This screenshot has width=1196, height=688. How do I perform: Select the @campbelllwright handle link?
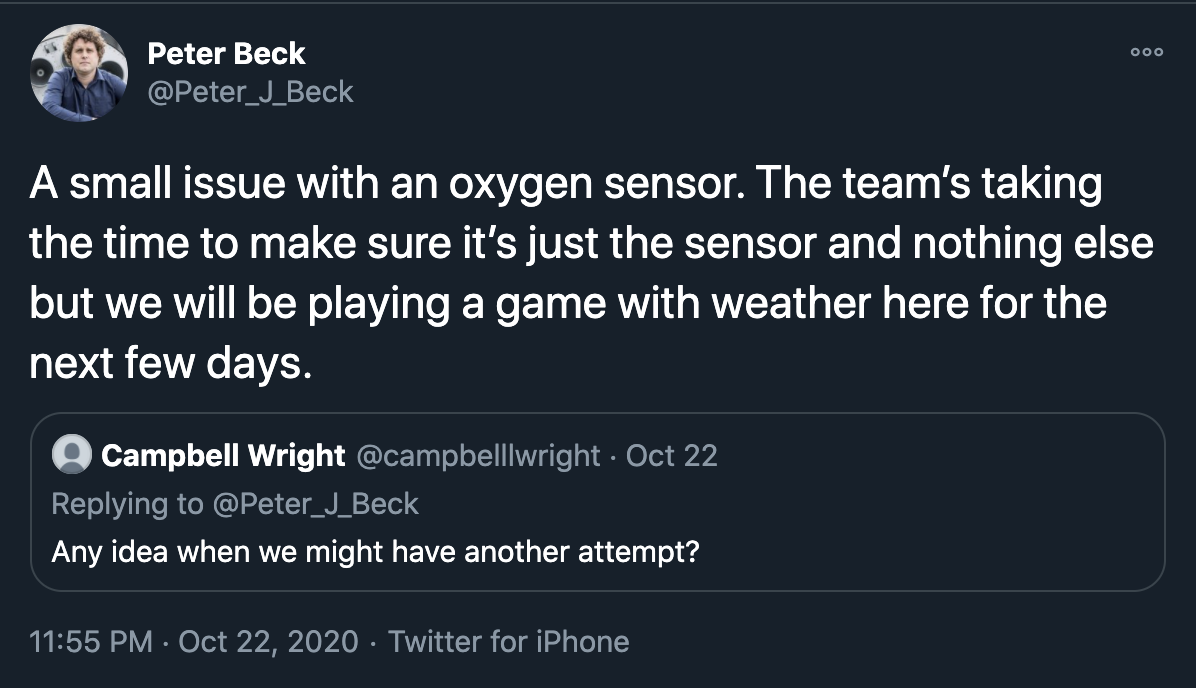pyautogui.click(x=478, y=456)
